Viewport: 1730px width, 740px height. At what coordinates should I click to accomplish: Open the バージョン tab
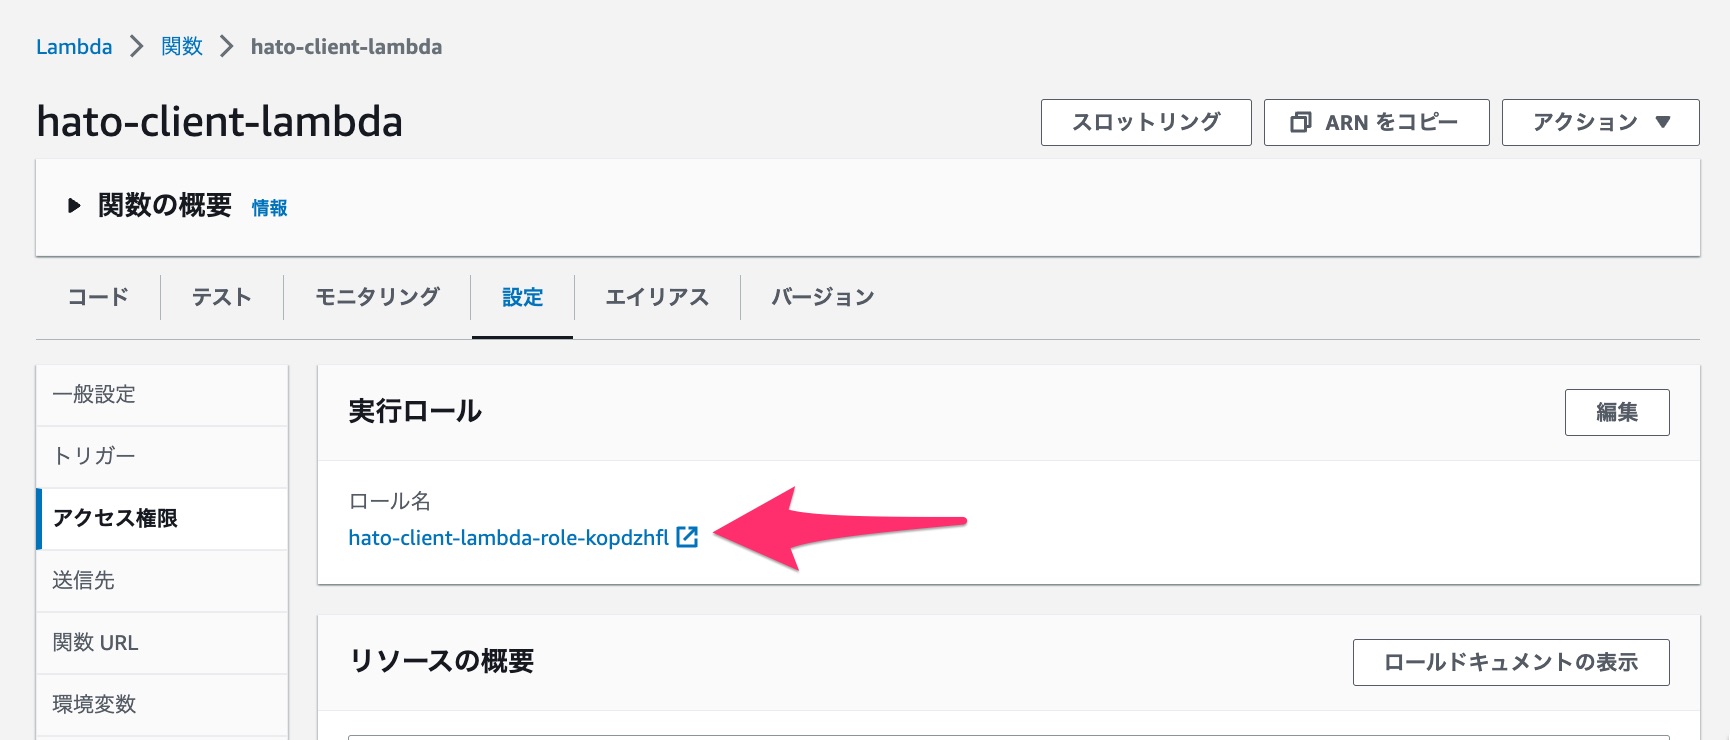[822, 297]
